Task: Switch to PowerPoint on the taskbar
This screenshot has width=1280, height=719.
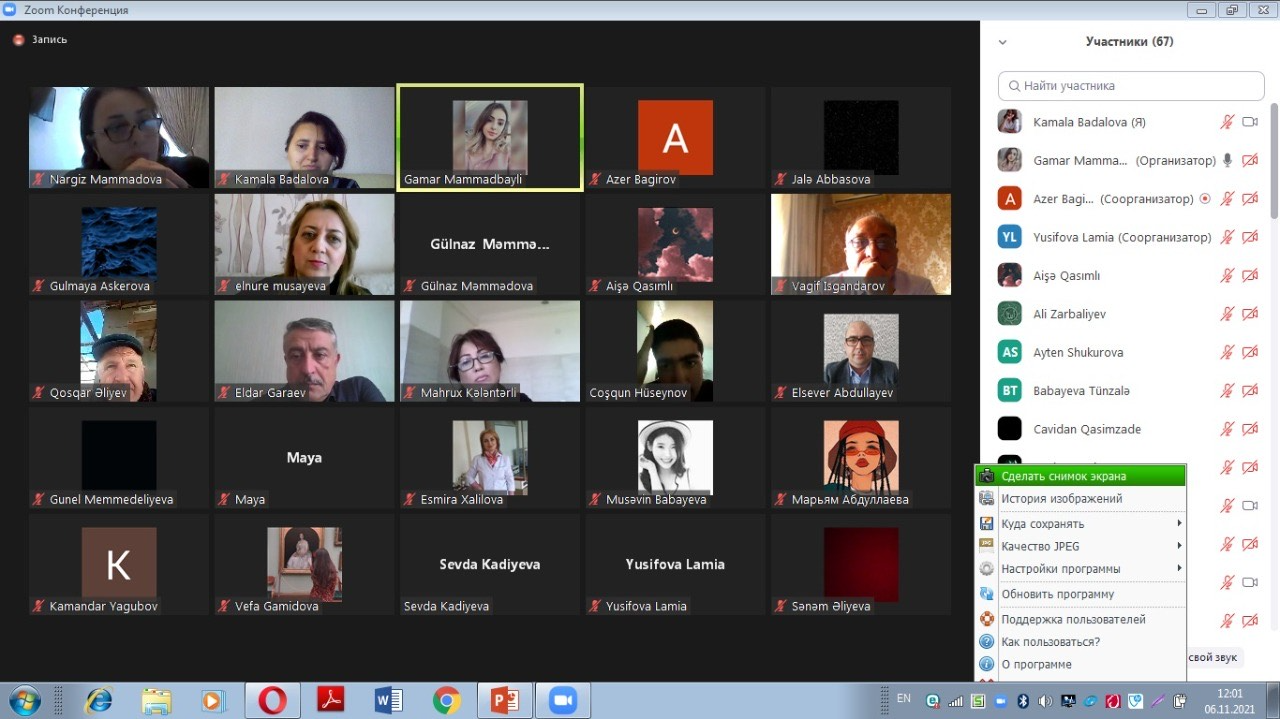Action: [505, 700]
